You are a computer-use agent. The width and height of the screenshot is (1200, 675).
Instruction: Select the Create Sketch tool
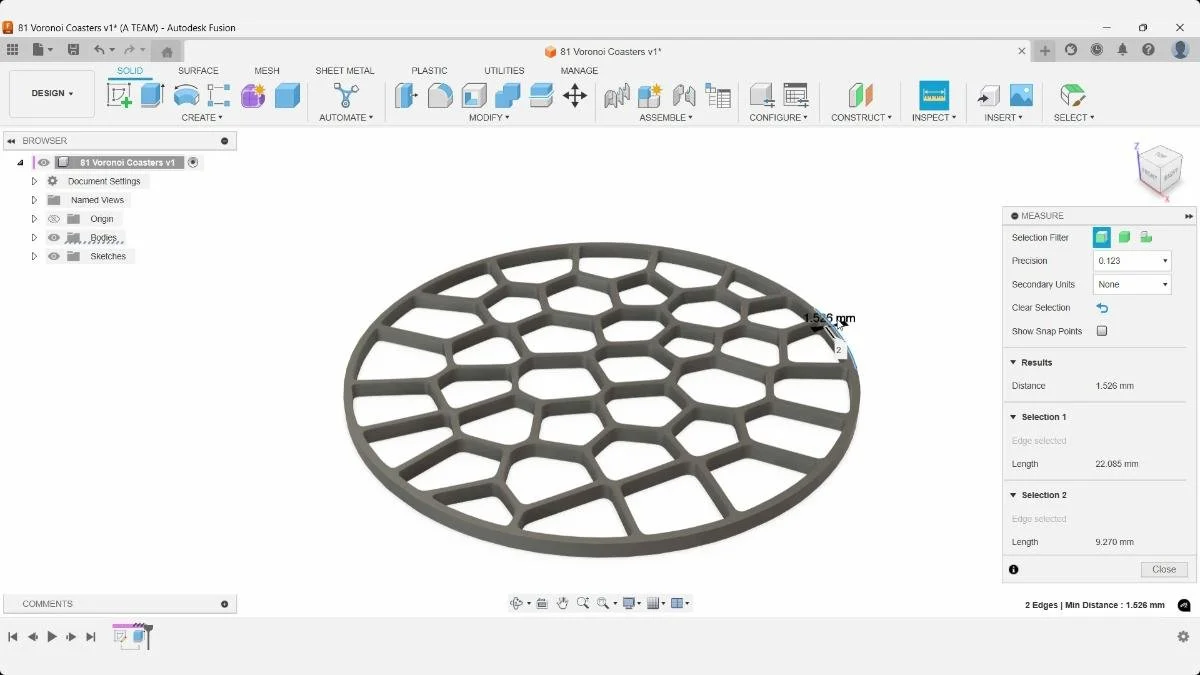click(x=119, y=95)
